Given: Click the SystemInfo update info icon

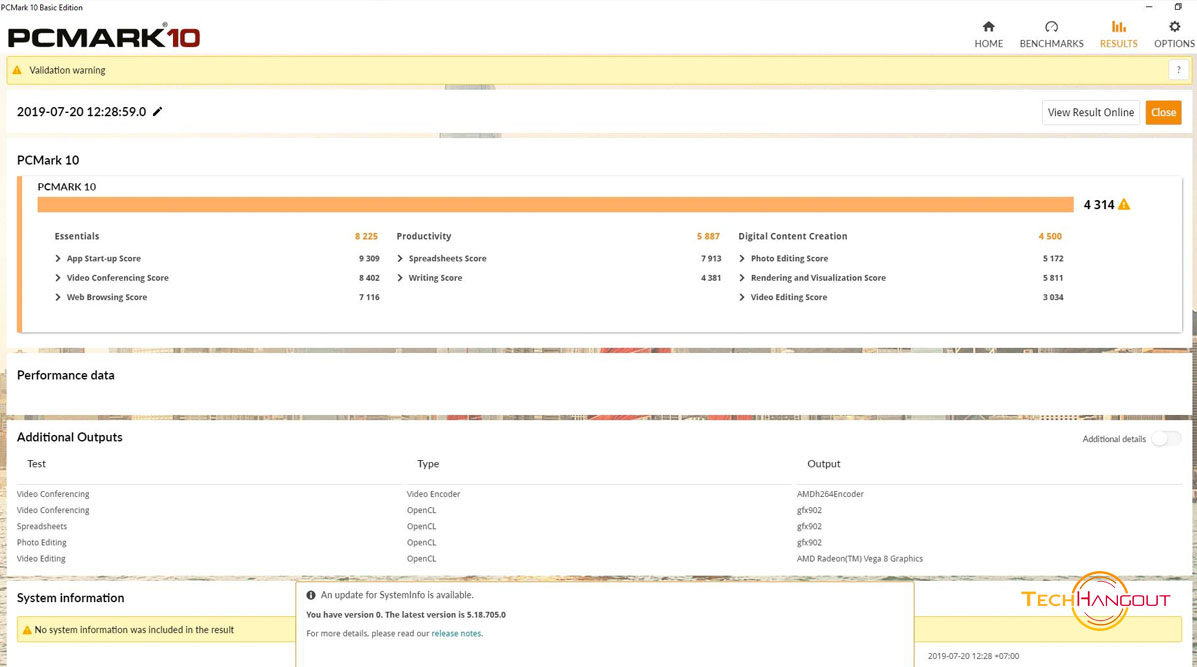Looking at the screenshot, I should (311, 595).
